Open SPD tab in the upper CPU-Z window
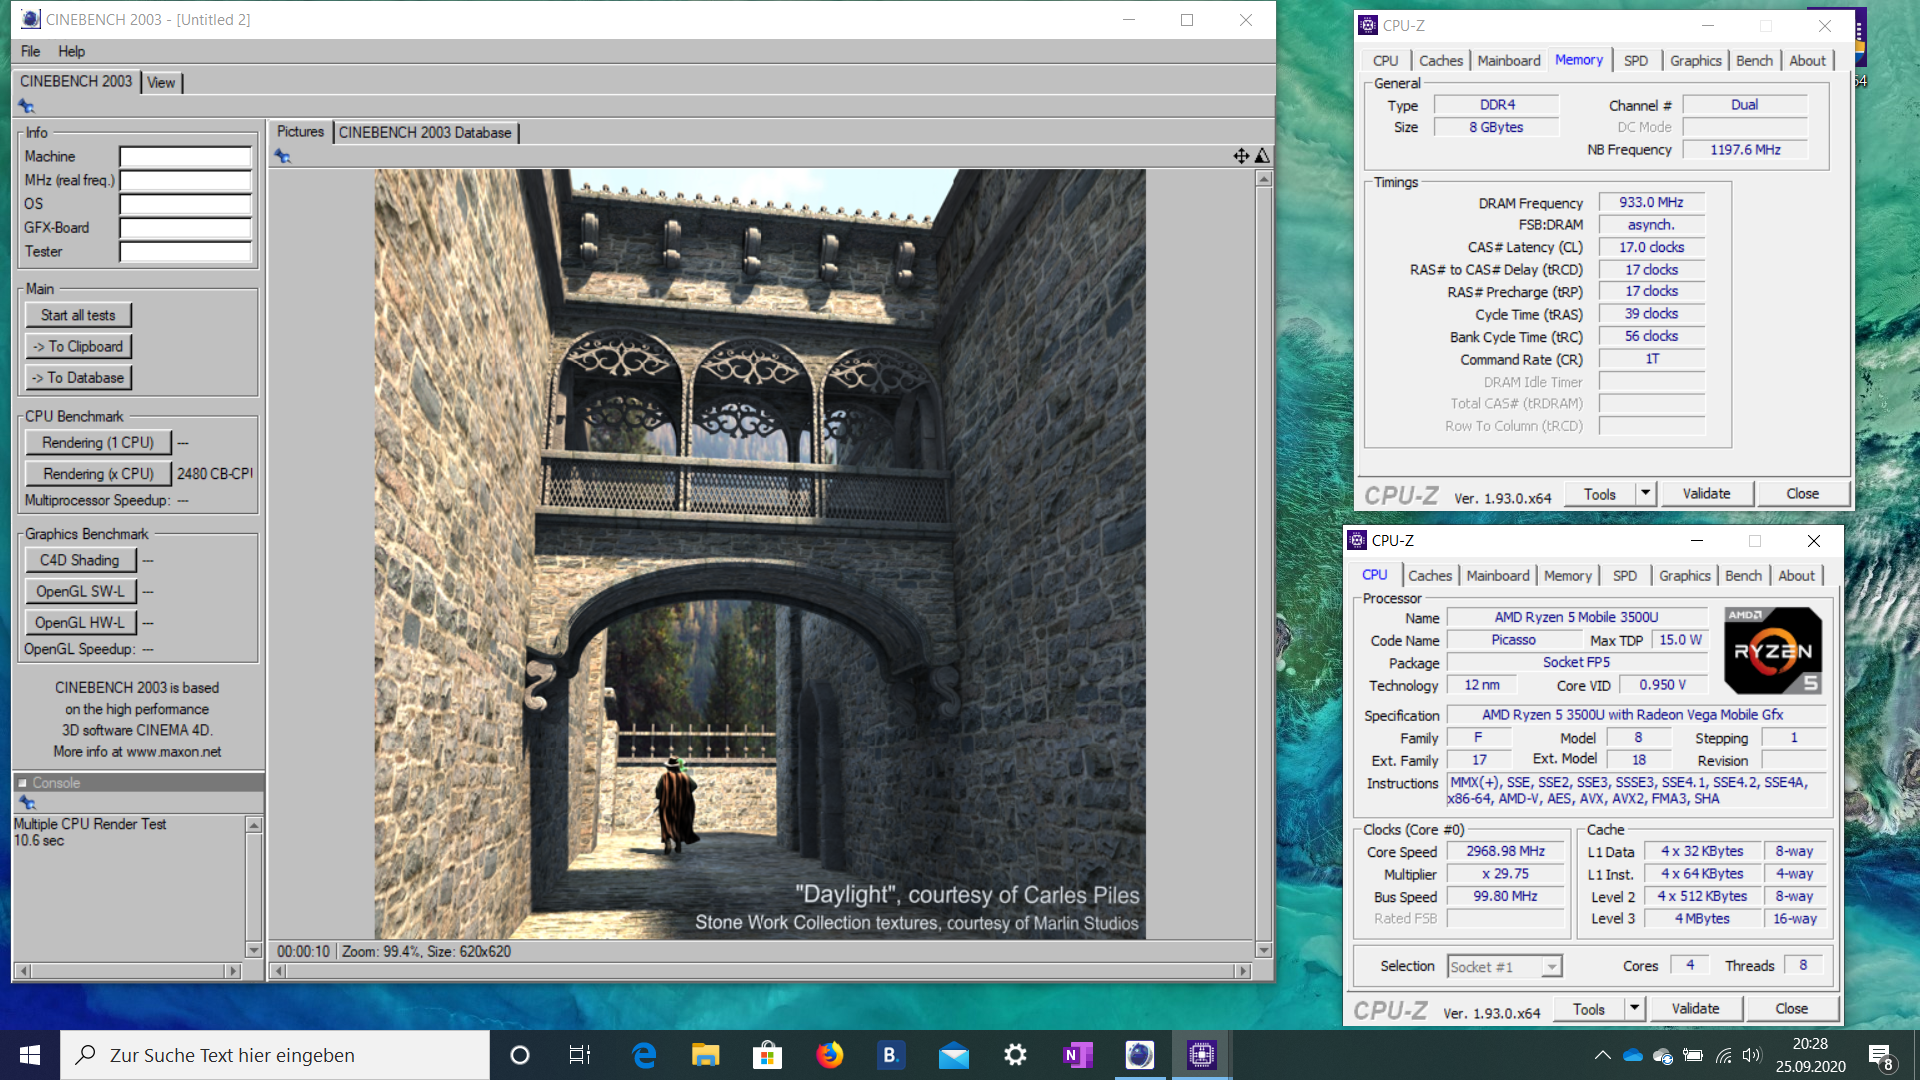This screenshot has height=1080, width=1920. click(x=1636, y=61)
